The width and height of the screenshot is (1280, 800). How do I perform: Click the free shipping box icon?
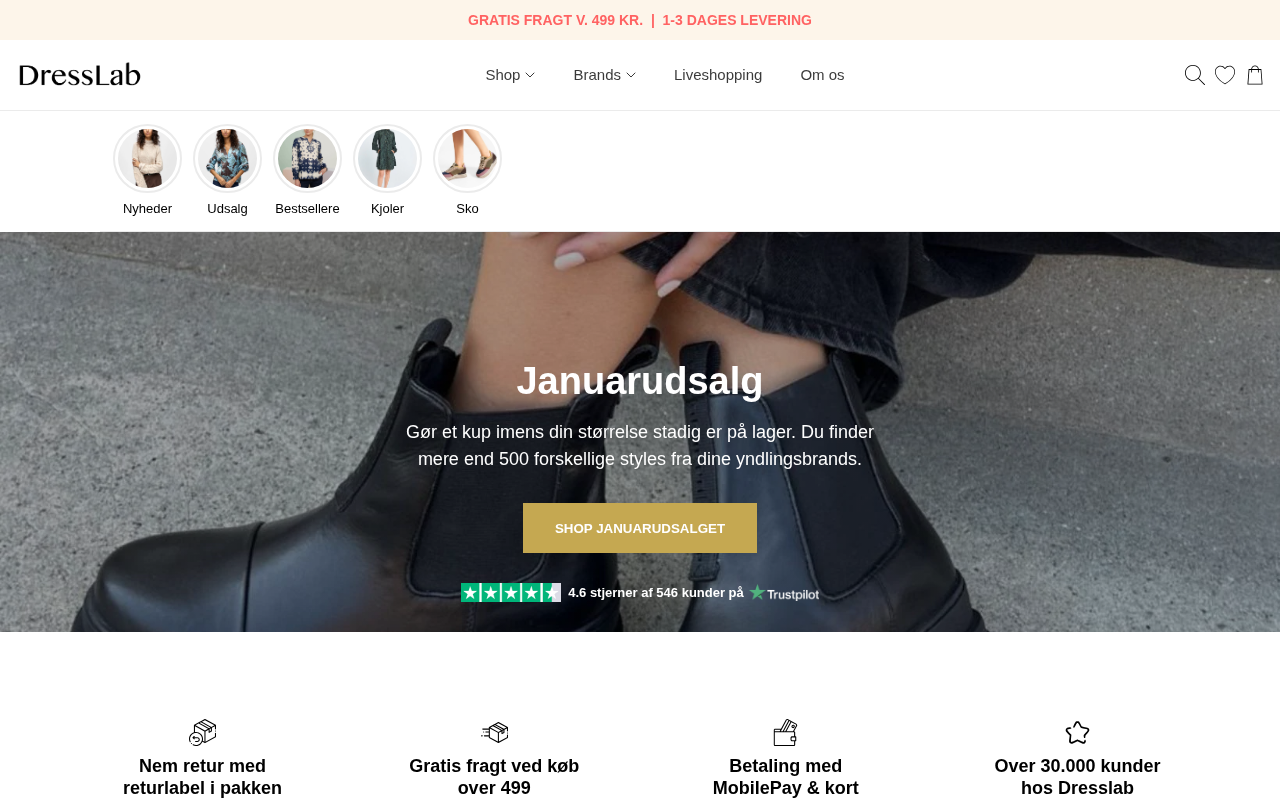pos(494,732)
